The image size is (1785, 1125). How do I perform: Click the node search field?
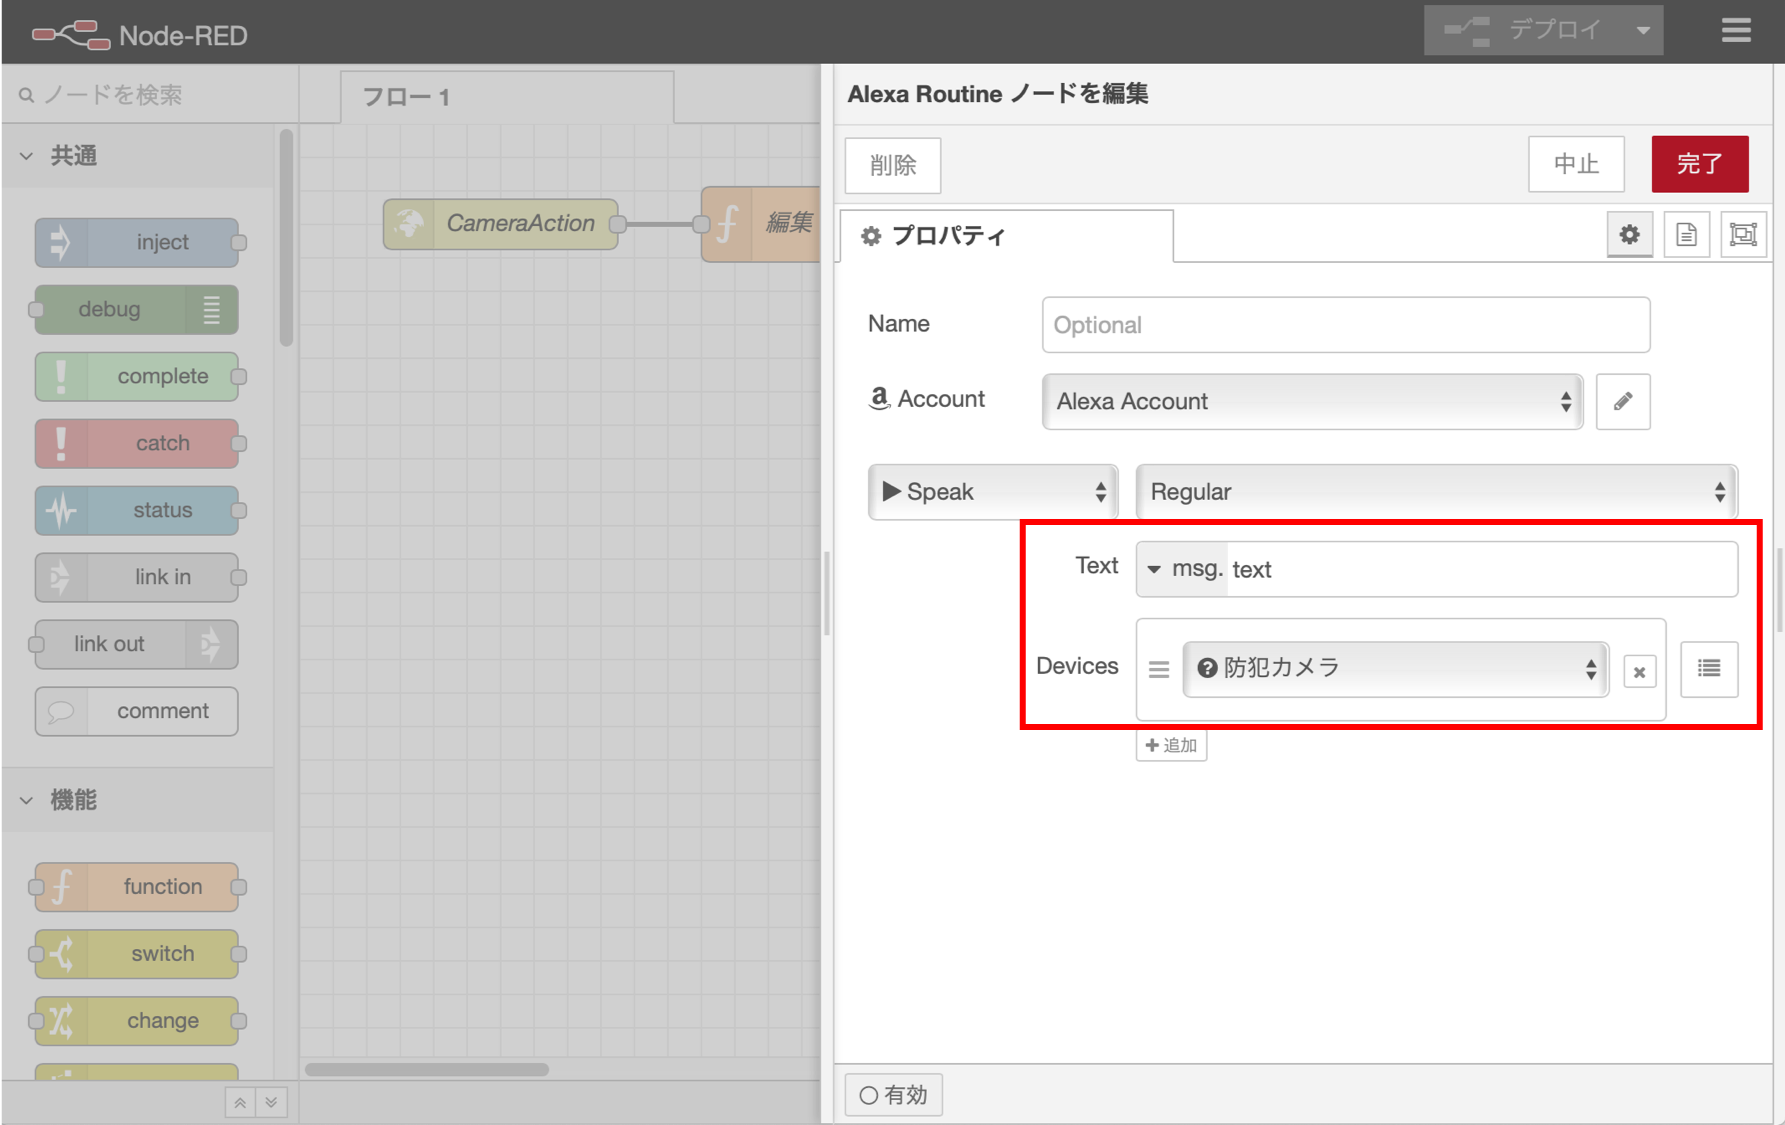click(x=150, y=95)
